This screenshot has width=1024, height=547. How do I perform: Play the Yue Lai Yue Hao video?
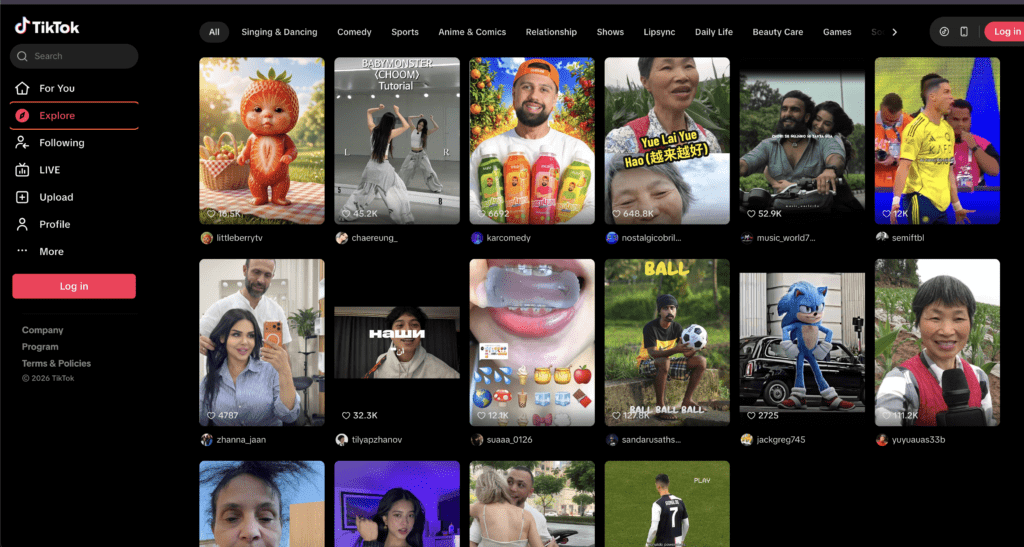667,141
